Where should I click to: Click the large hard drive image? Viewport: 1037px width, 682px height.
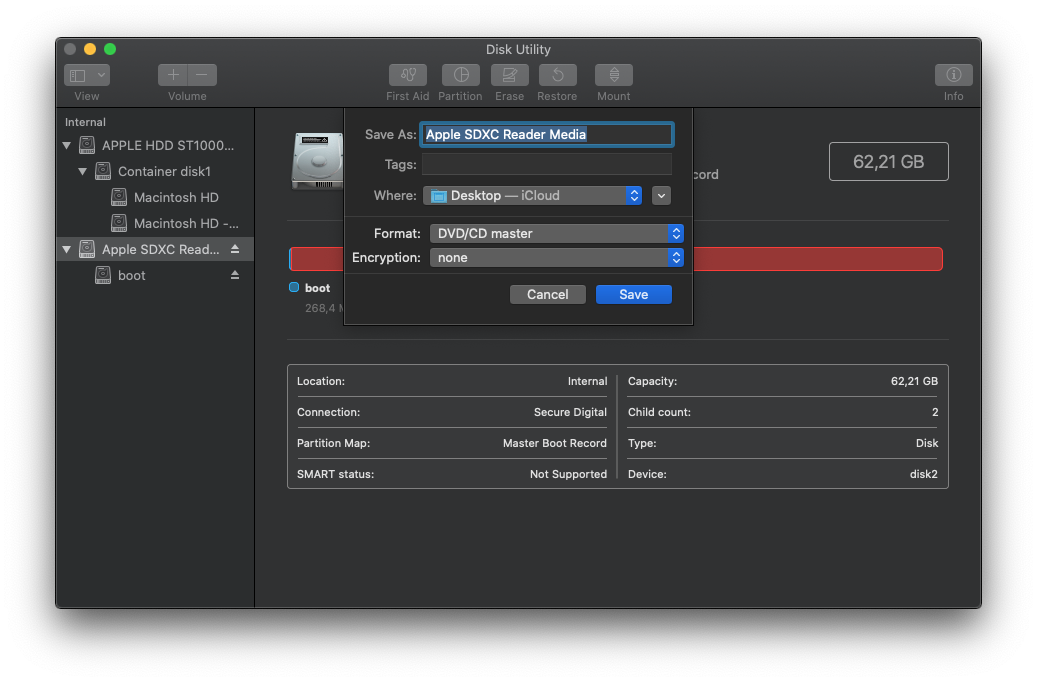click(x=318, y=161)
